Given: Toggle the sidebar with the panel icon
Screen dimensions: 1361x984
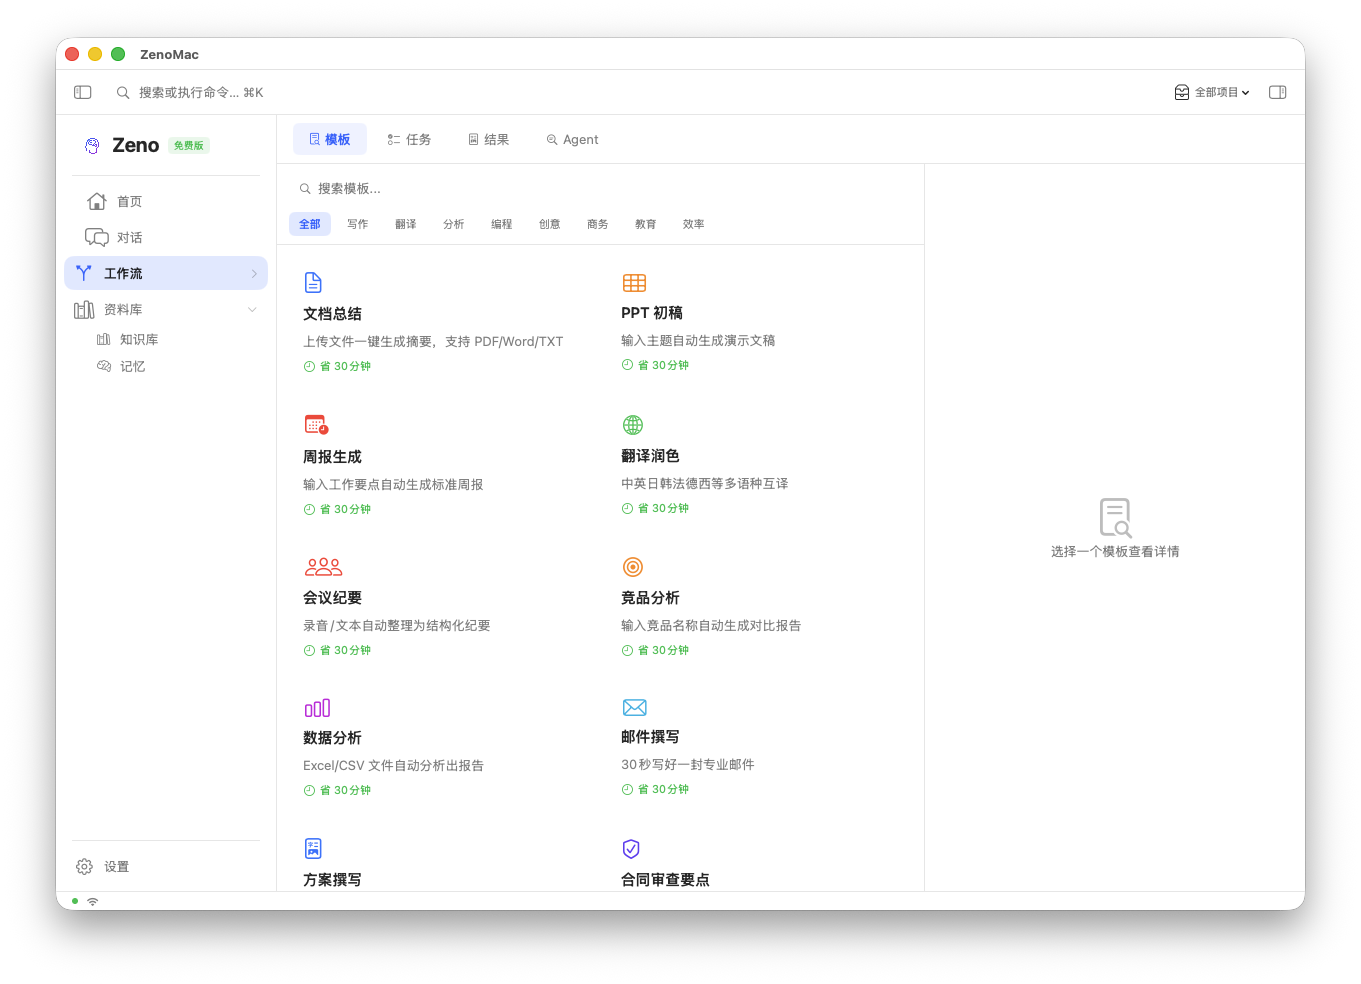Looking at the screenshot, I should (82, 91).
